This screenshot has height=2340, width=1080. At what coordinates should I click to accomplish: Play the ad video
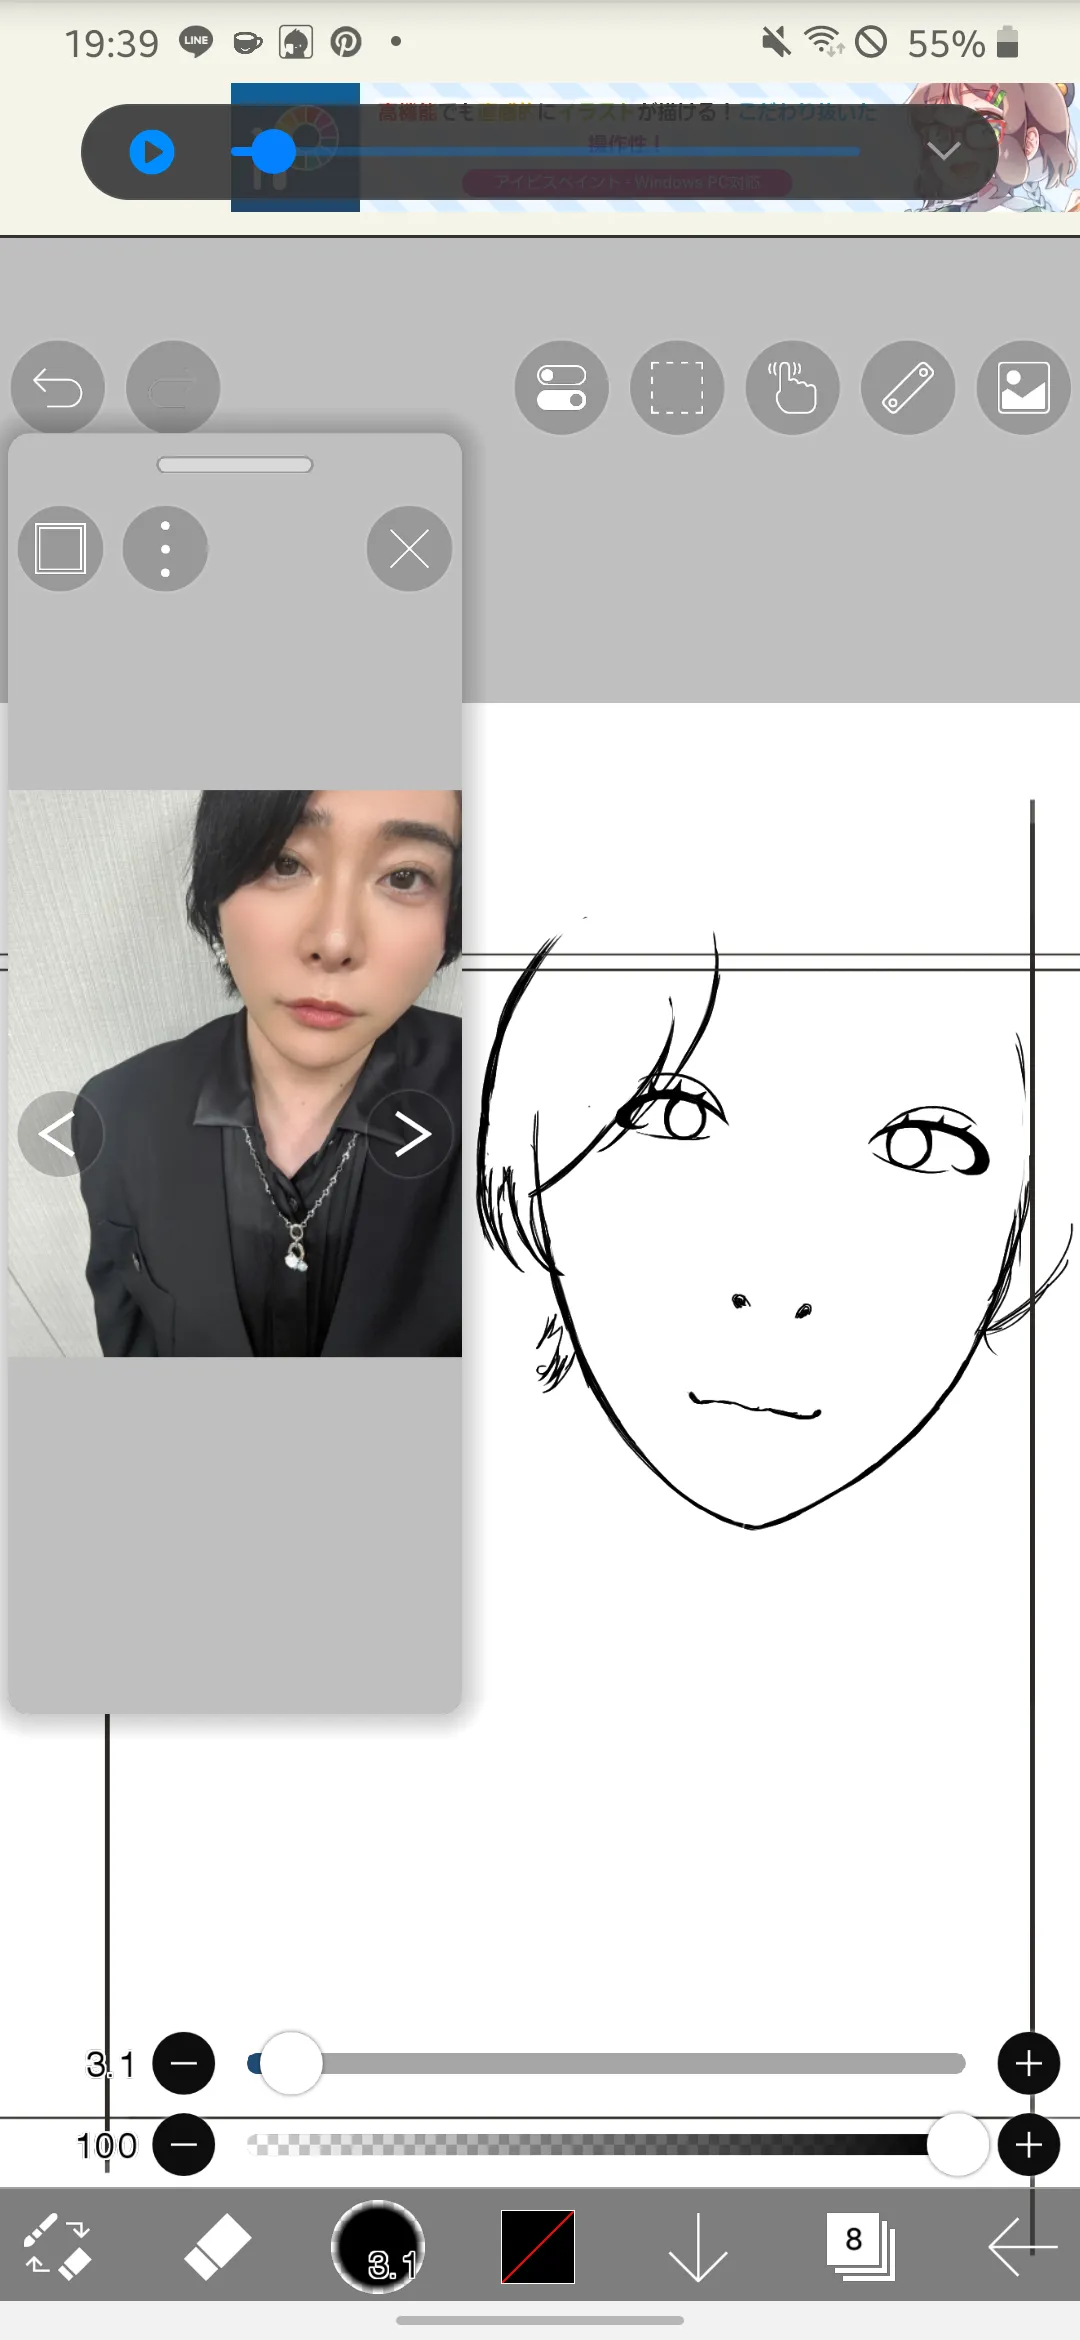(x=152, y=152)
